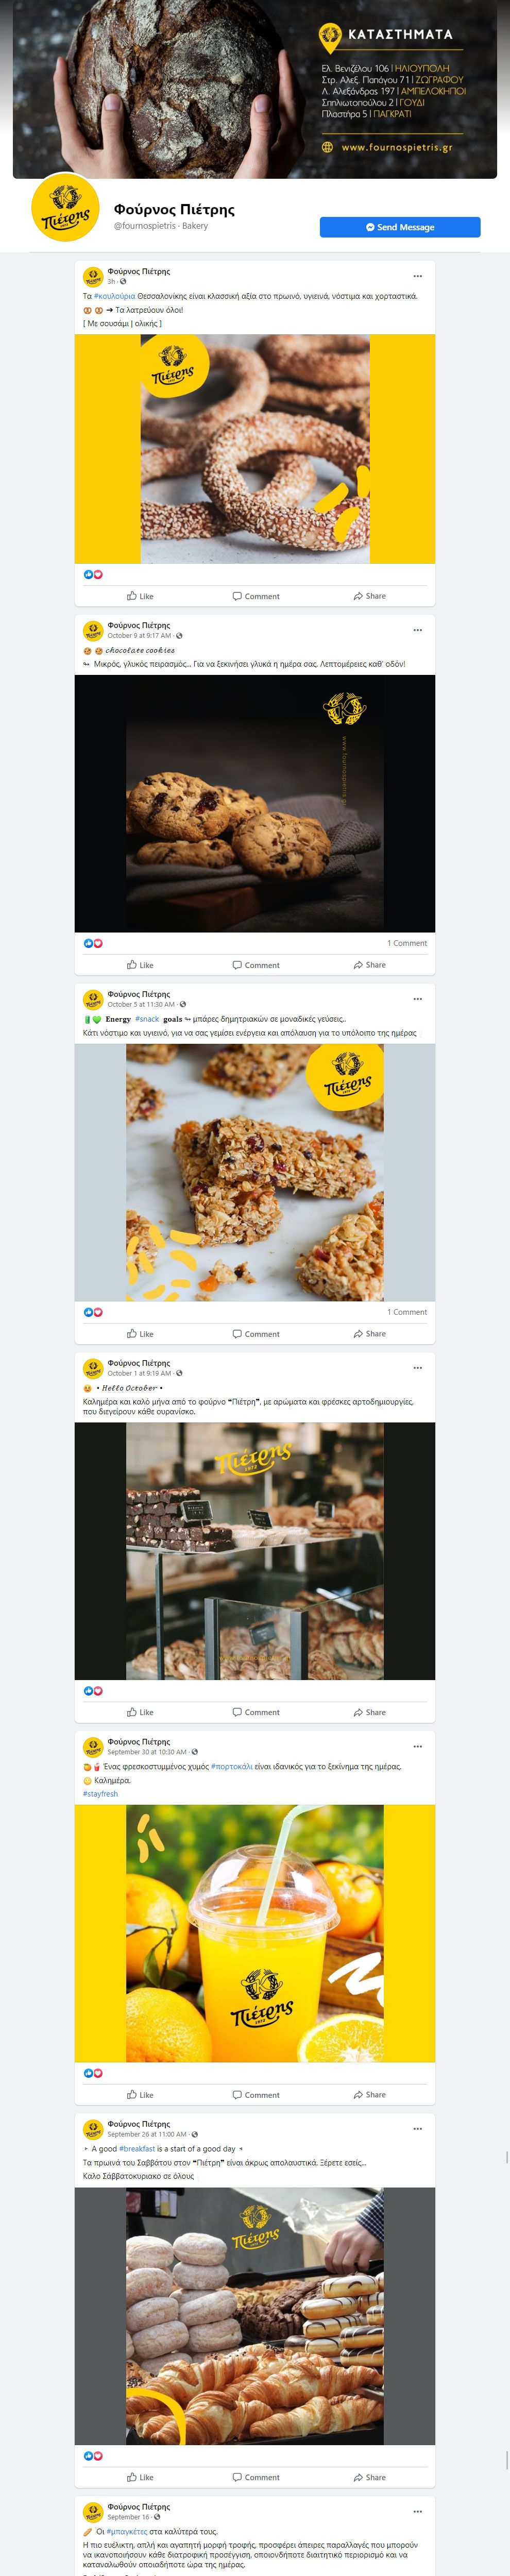Share the Energy snack bars post
The image size is (510, 2576).
coord(369,1334)
